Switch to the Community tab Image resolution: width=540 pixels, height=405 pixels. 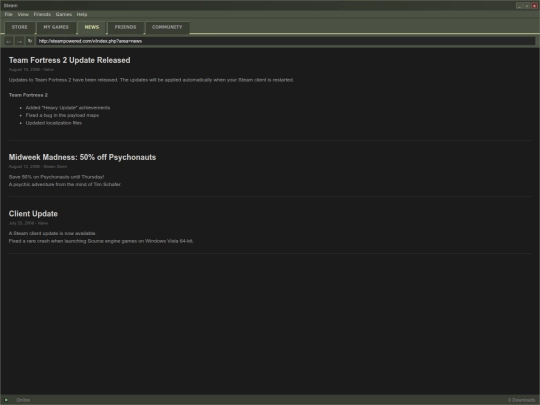pyautogui.click(x=167, y=27)
